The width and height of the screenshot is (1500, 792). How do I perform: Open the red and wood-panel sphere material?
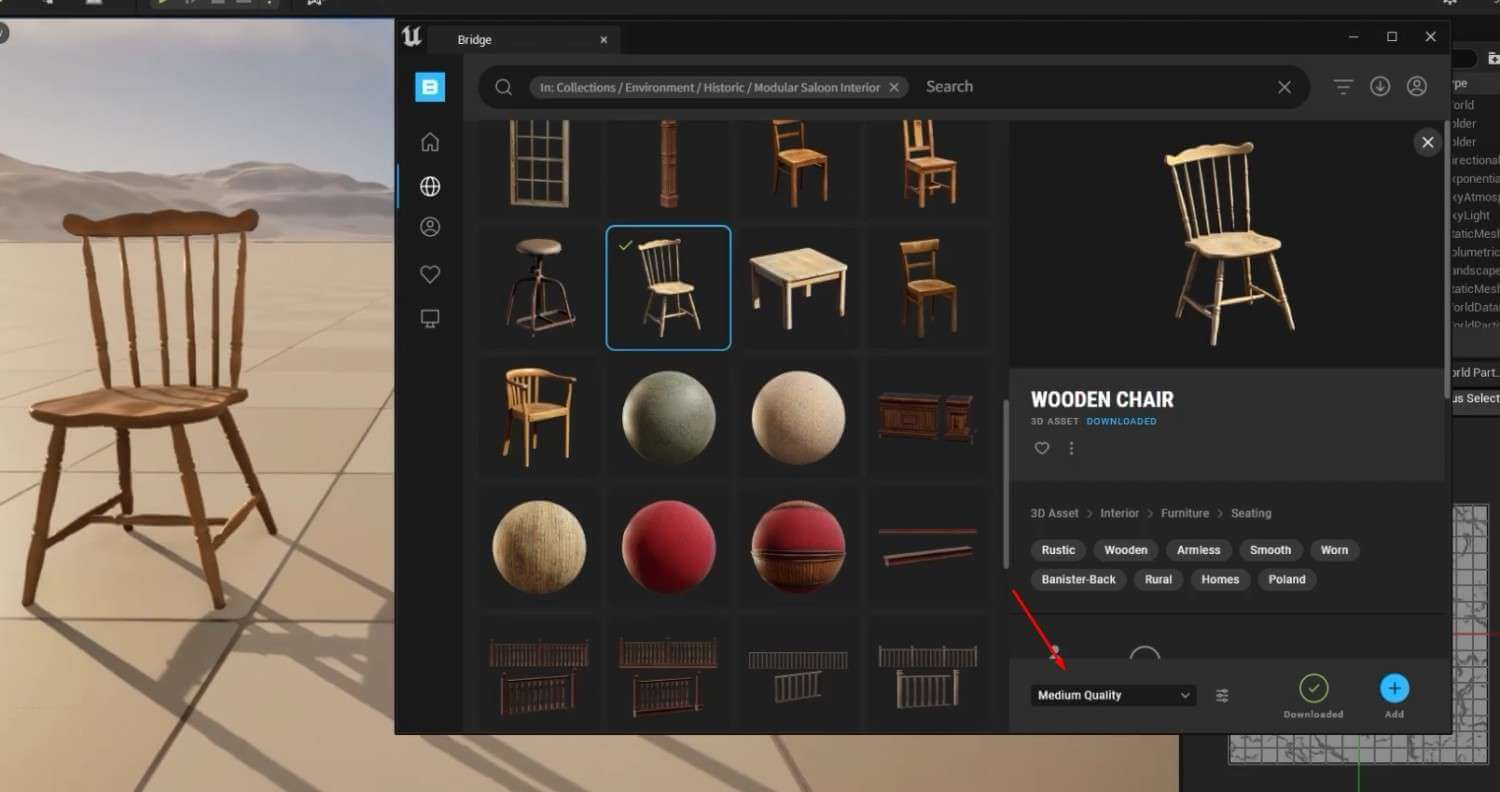pos(798,547)
